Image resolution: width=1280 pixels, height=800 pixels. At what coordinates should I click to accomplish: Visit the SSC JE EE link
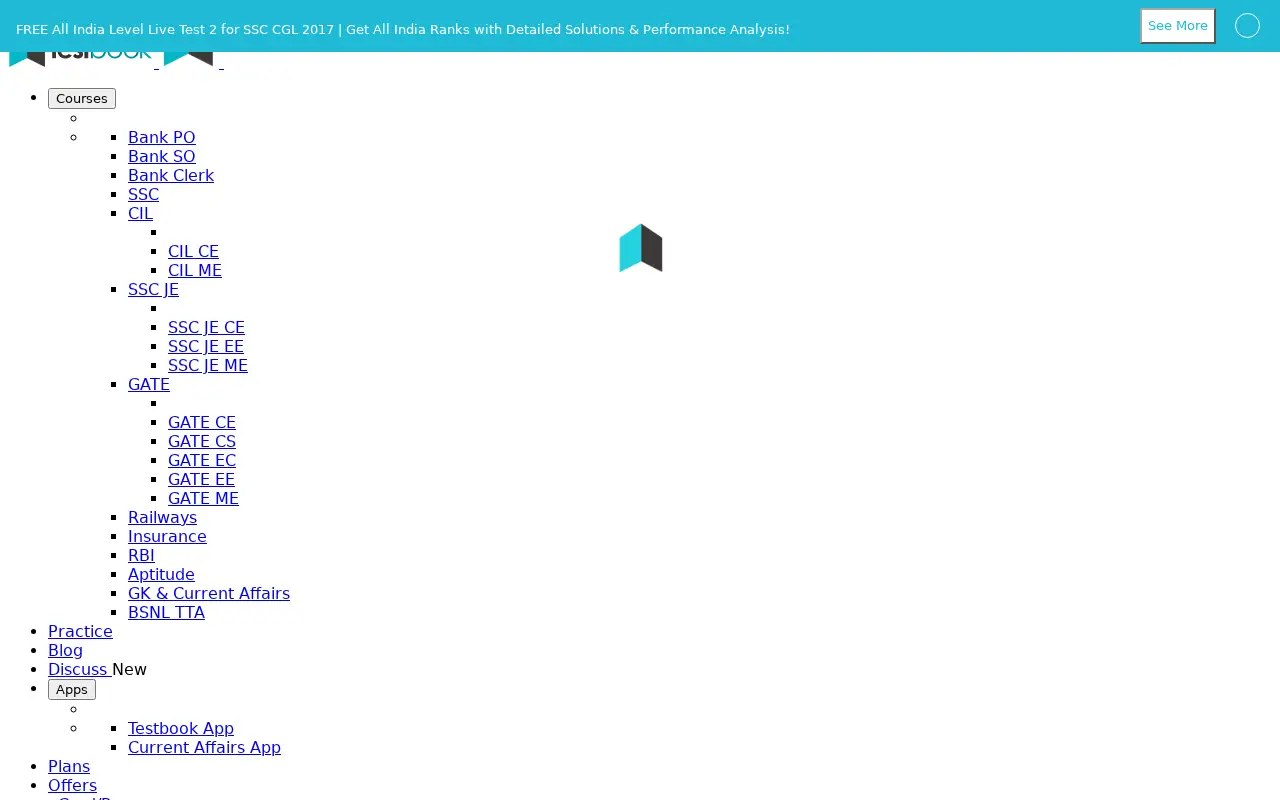coord(206,346)
